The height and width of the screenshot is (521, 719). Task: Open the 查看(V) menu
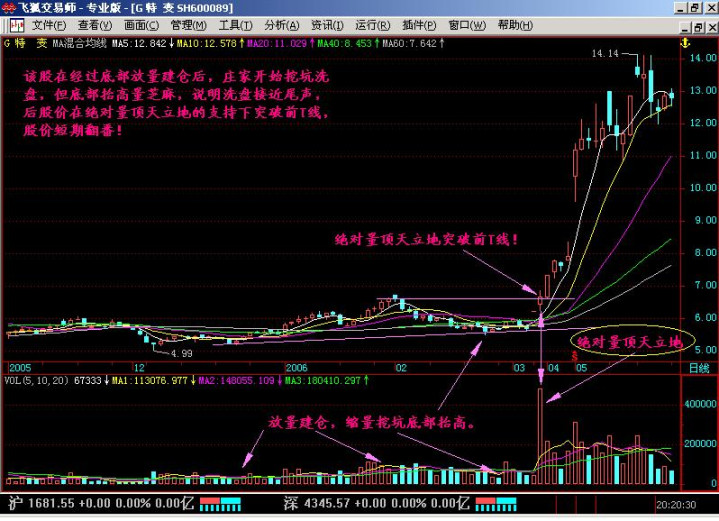click(x=95, y=25)
